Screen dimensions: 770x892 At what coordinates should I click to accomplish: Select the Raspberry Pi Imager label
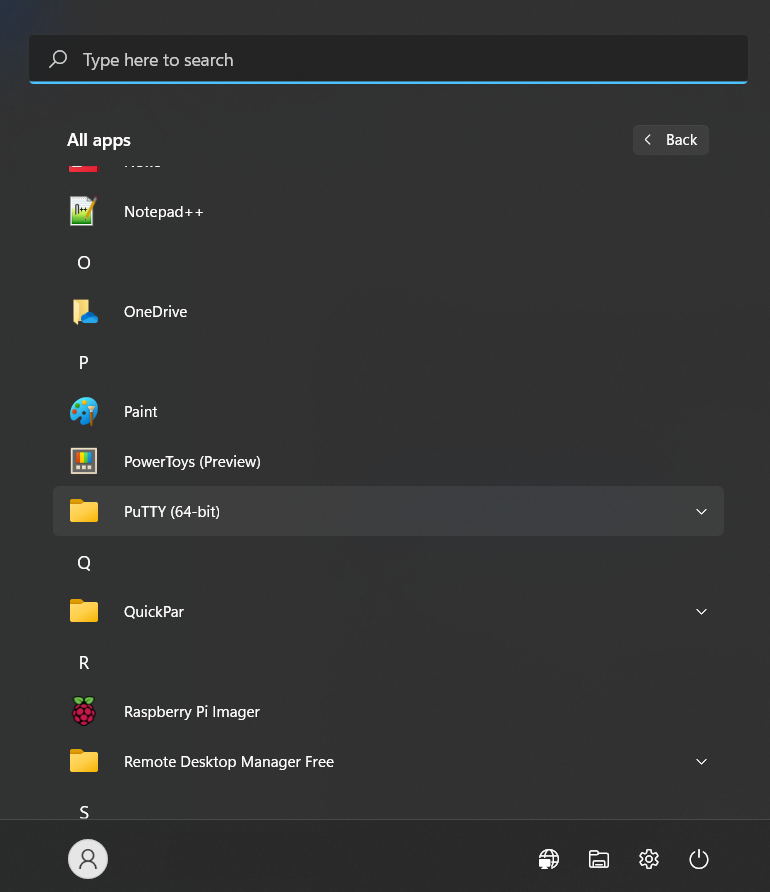[x=192, y=712]
